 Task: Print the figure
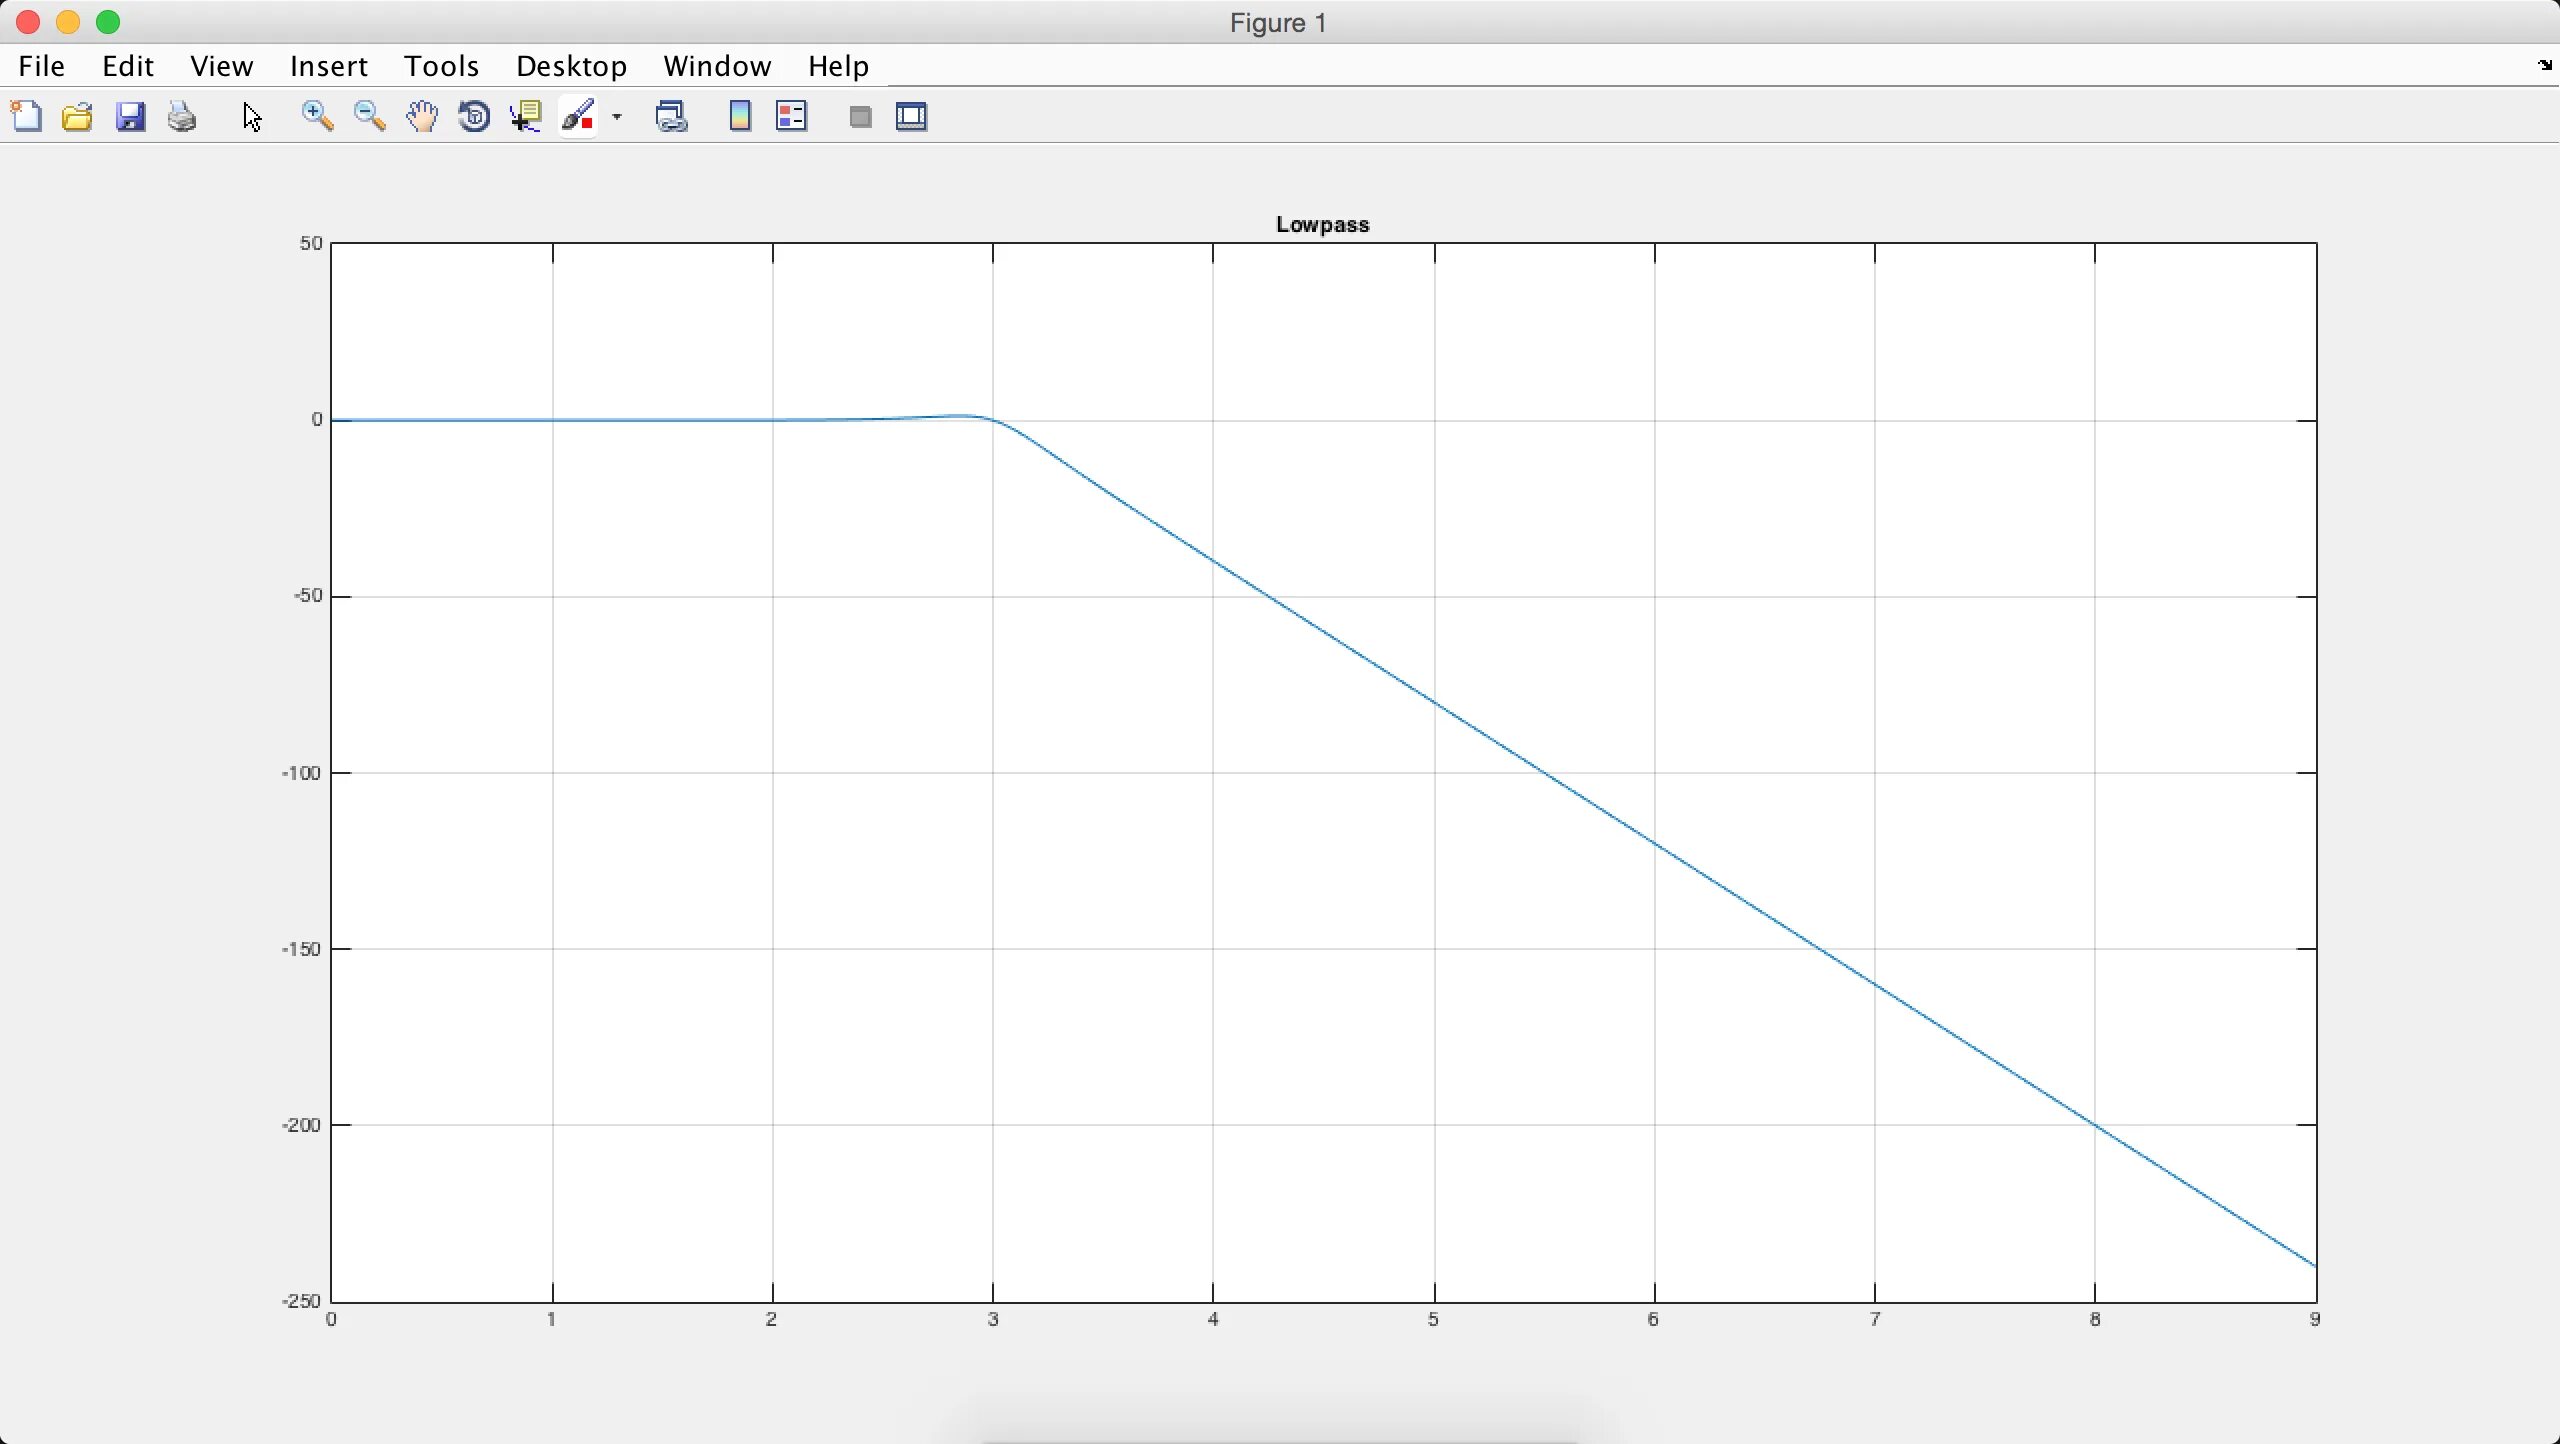(182, 117)
